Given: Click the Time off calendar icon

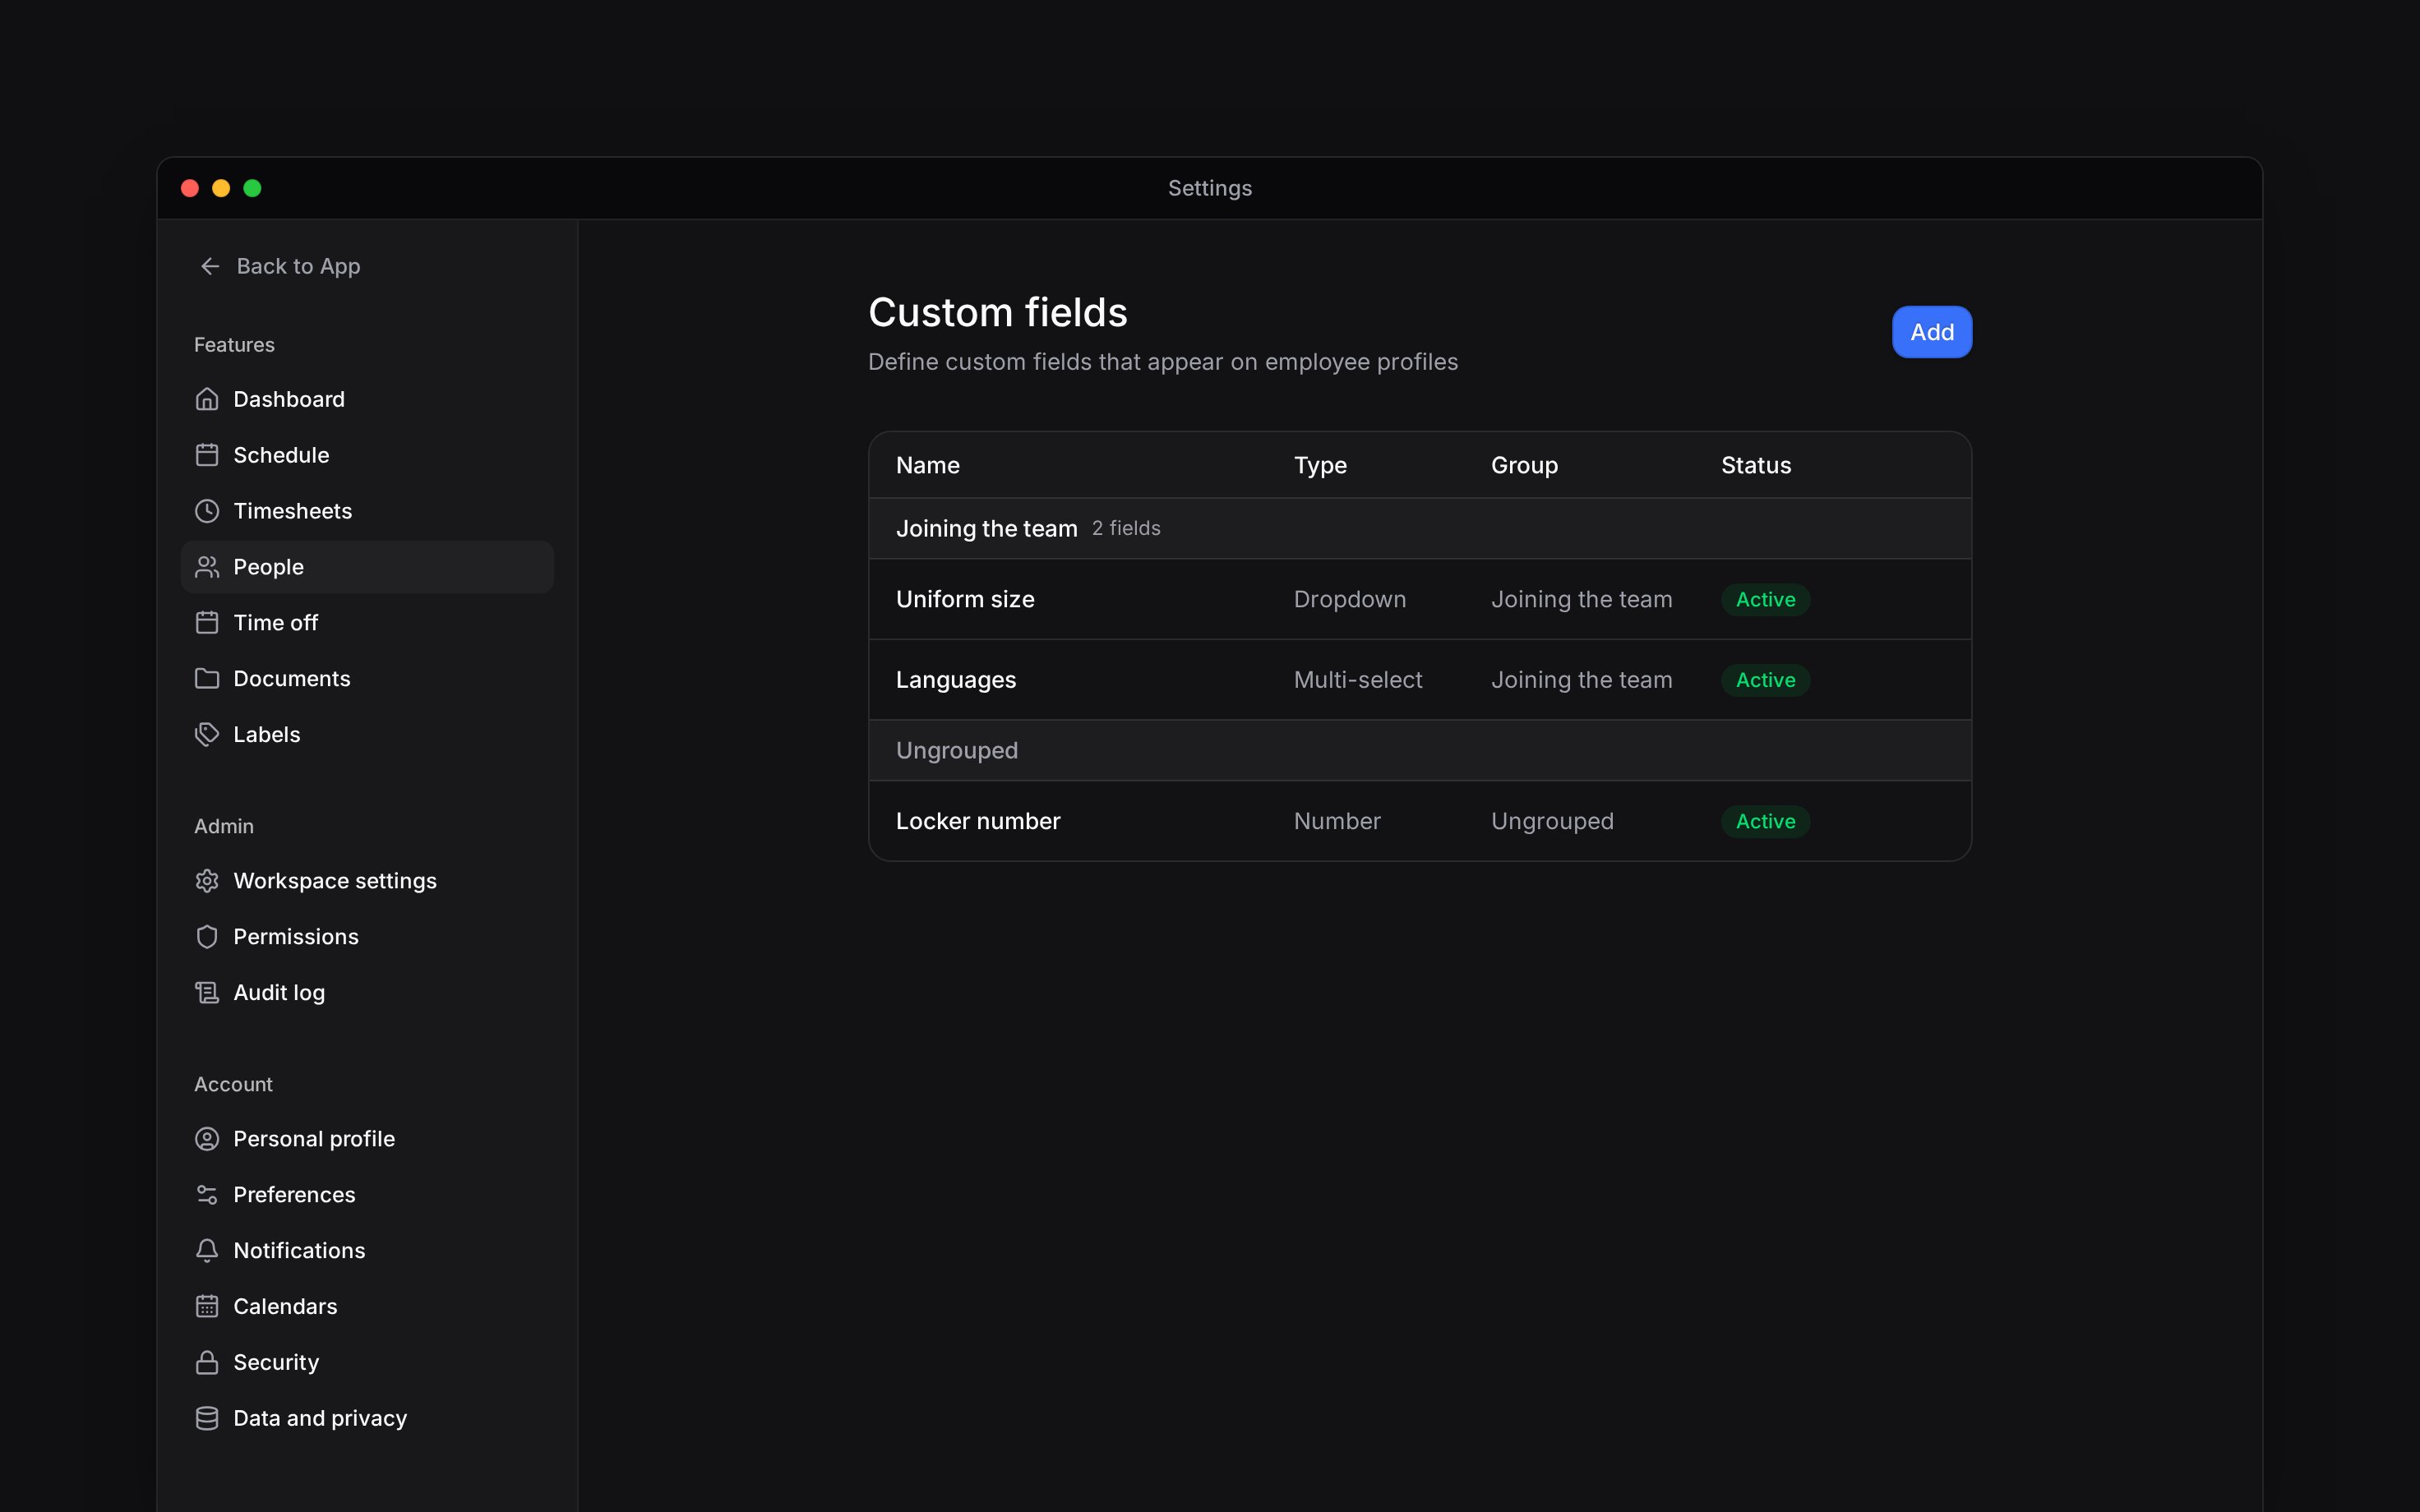Looking at the screenshot, I should pyautogui.click(x=207, y=623).
